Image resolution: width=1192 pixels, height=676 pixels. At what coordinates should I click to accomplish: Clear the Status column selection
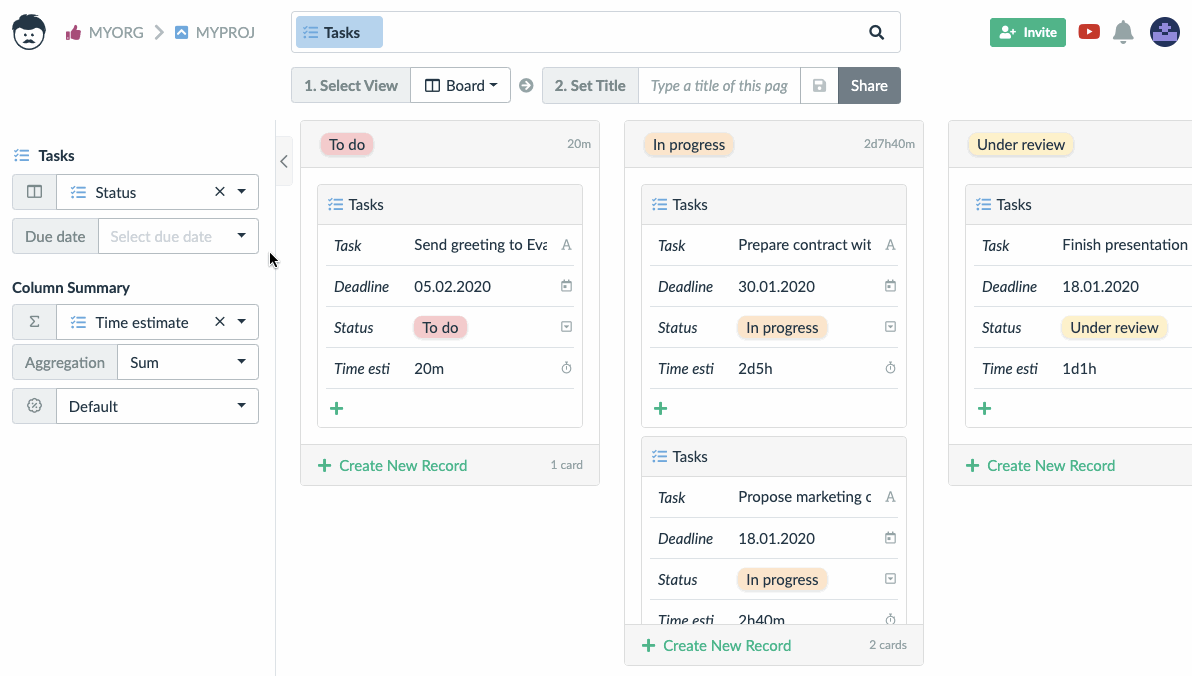click(220, 192)
